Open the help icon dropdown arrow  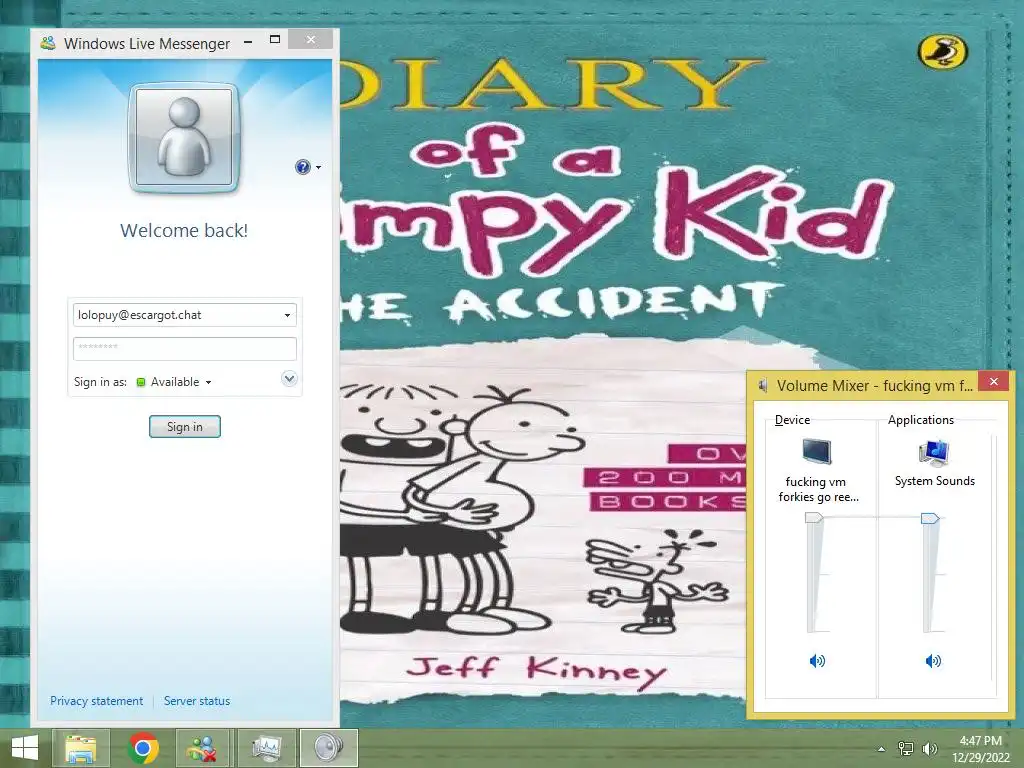[x=319, y=168]
